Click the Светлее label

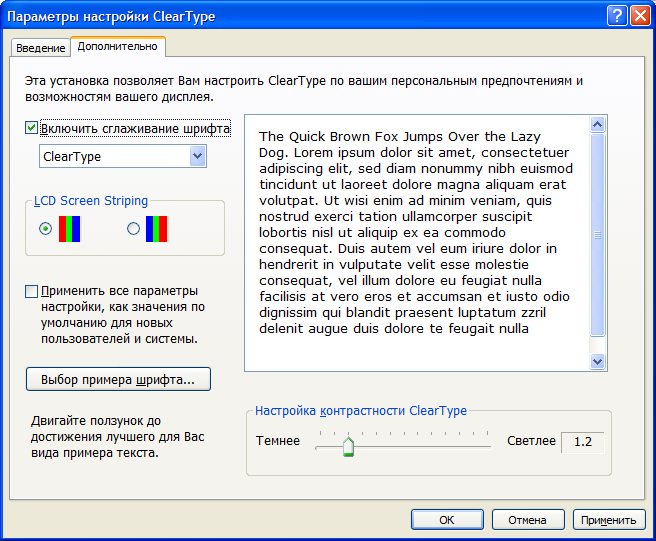[x=531, y=441]
